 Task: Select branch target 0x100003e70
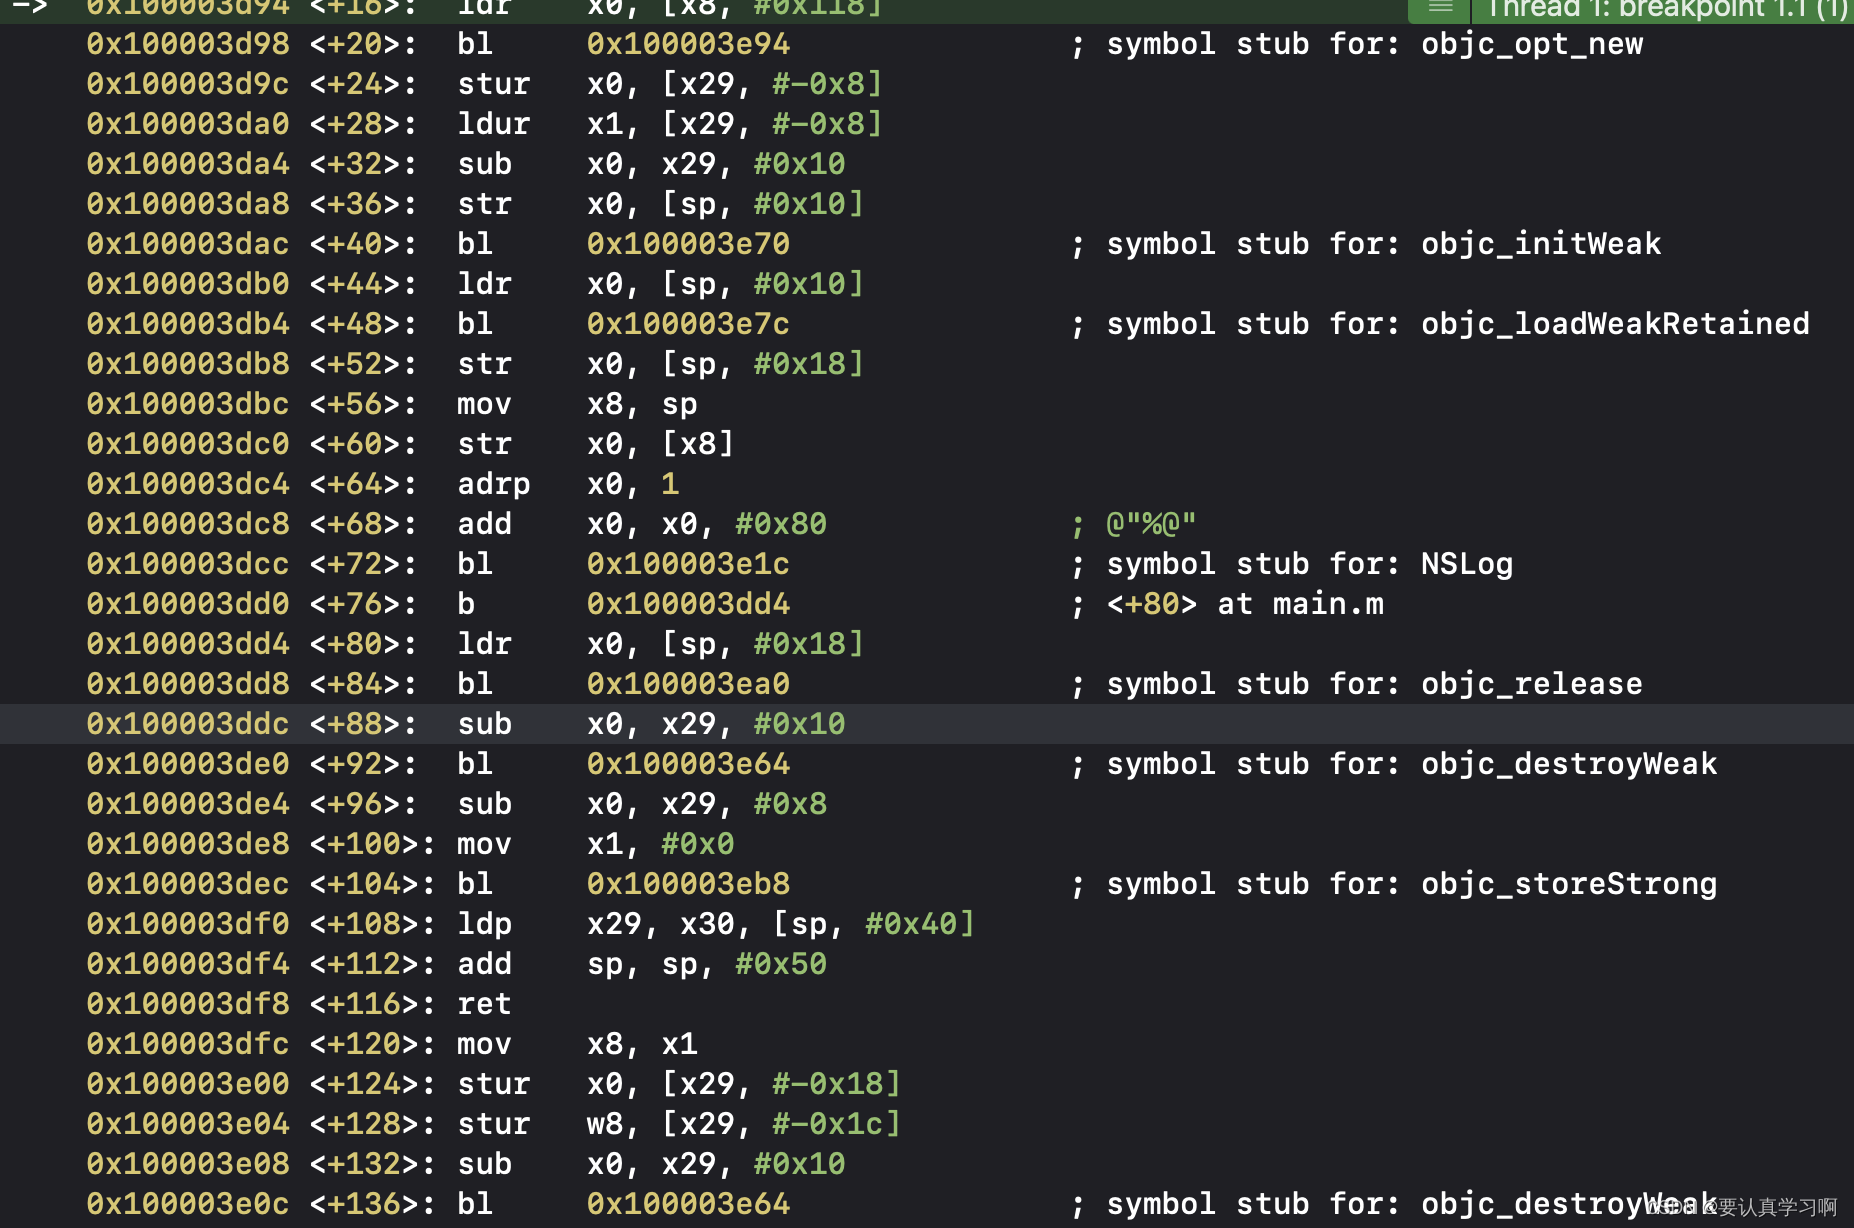click(688, 244)
